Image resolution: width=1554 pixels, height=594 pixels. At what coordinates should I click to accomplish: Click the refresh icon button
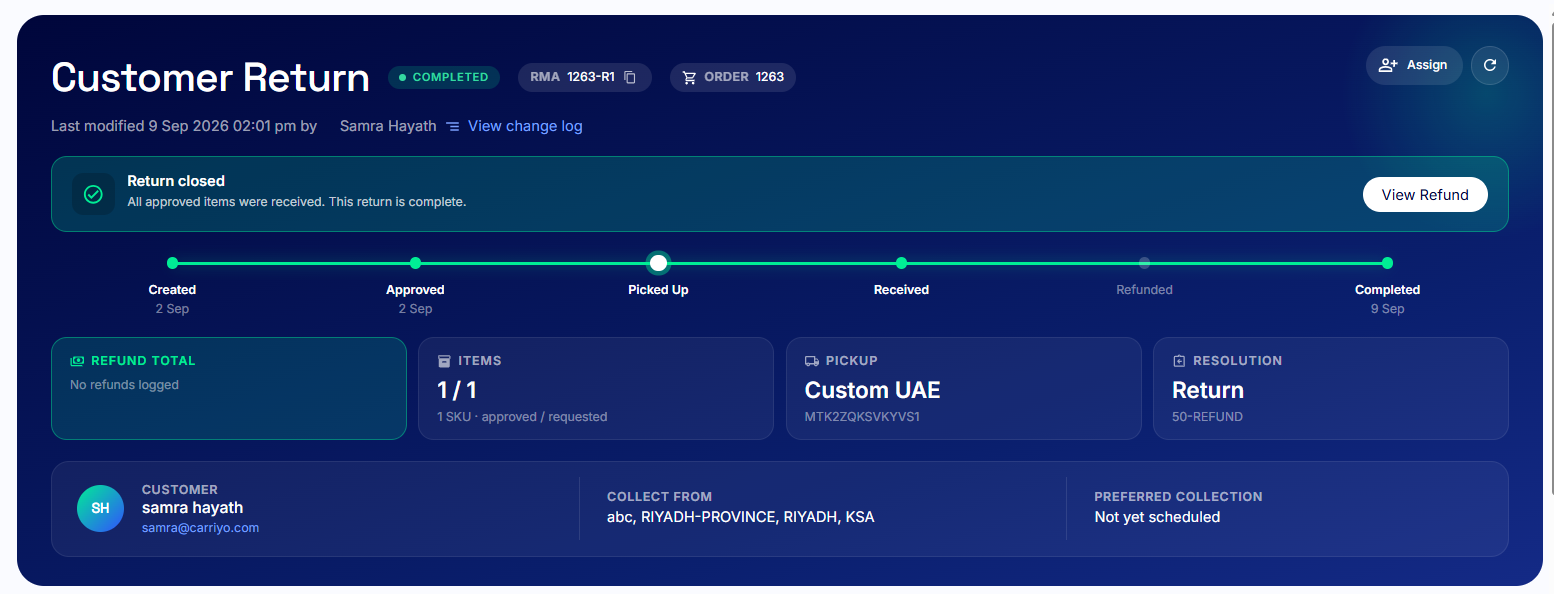click(x=1490, y=65)
